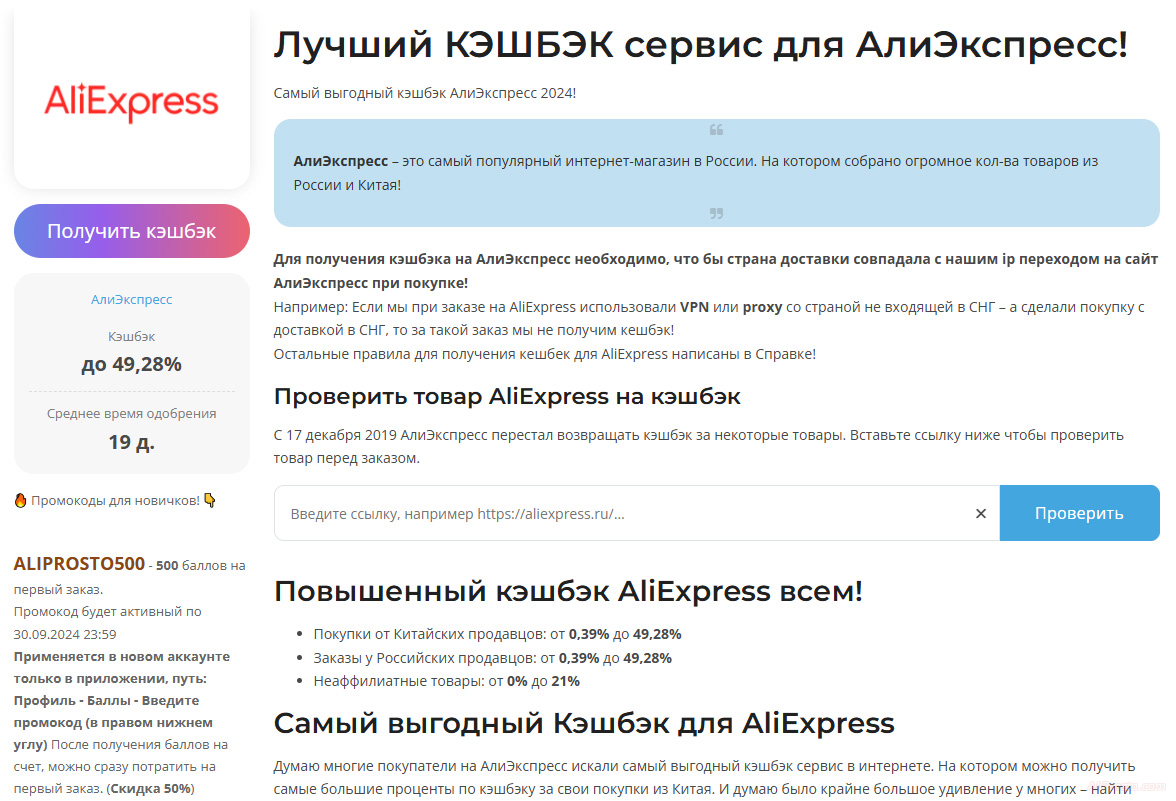Click the "Заказы у Российских продавцов" list item
Viewport: 1176px width, 801px height.
(492, 658)
